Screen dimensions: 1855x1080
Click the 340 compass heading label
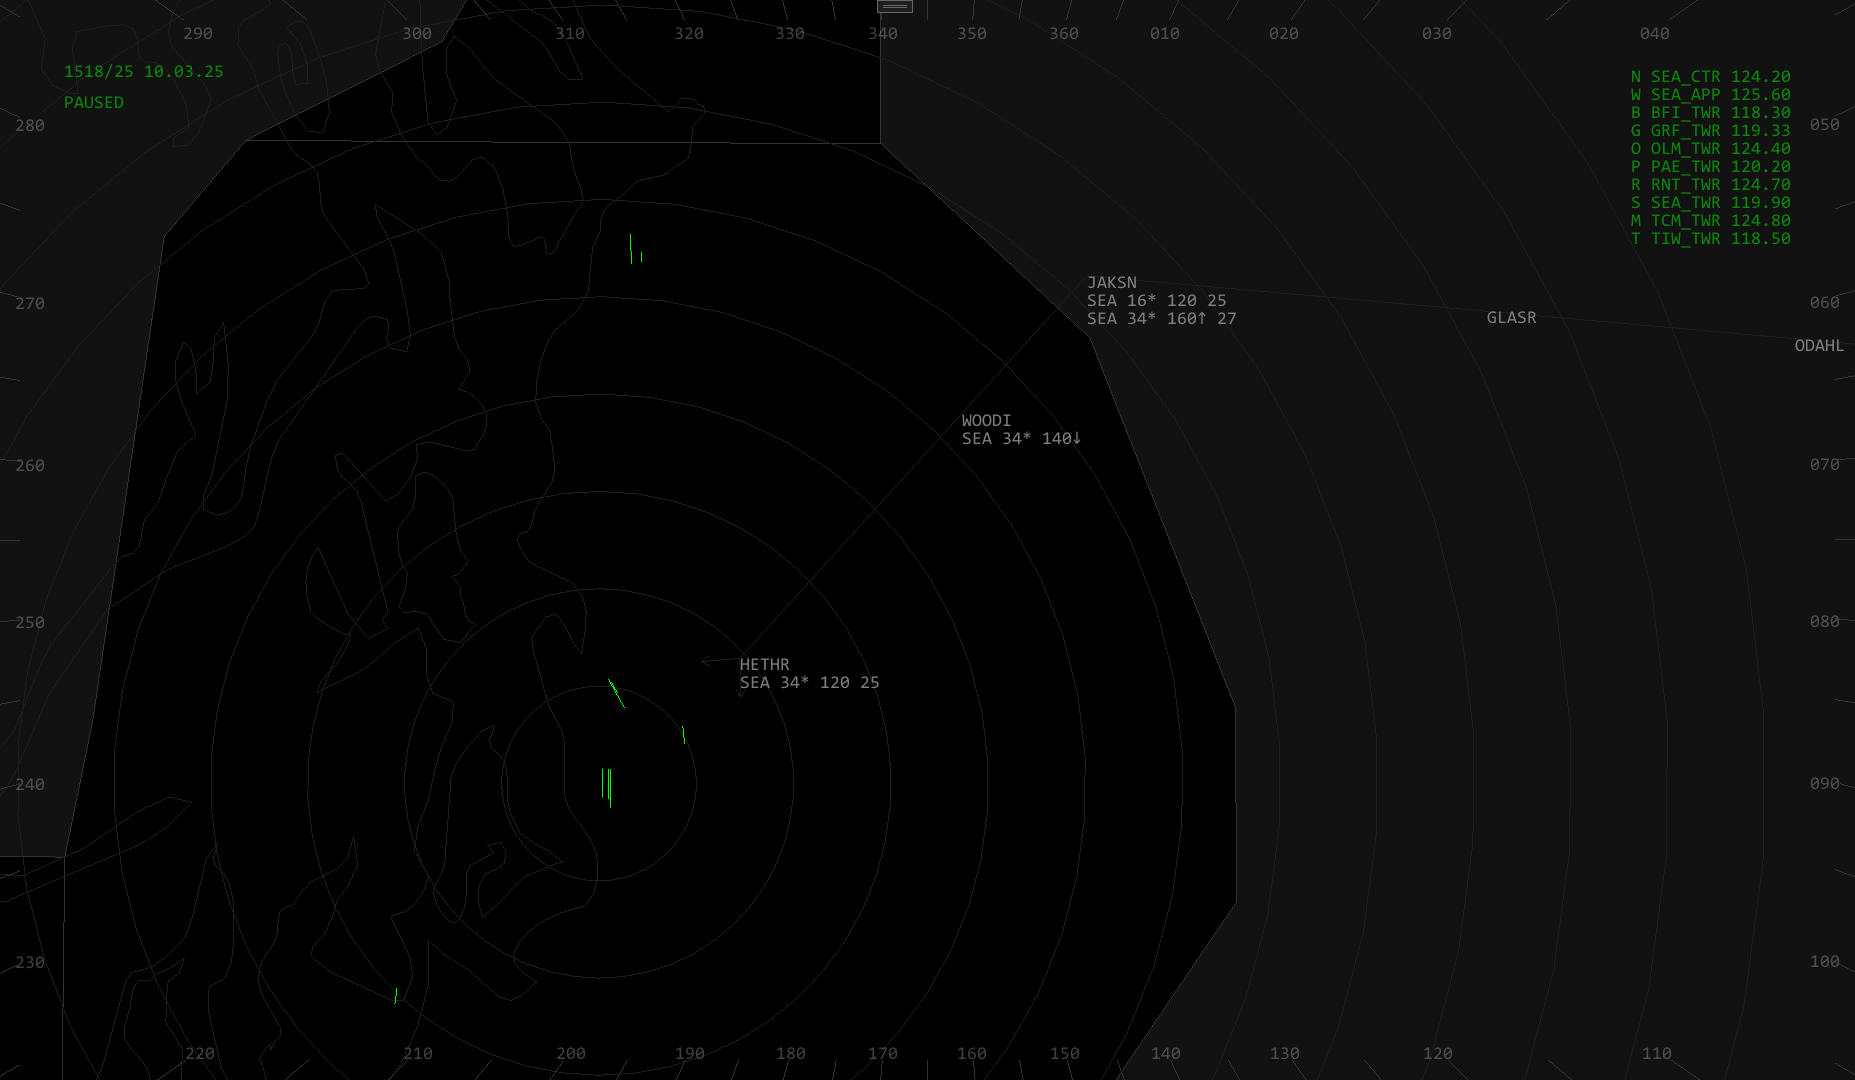[883, 34]
